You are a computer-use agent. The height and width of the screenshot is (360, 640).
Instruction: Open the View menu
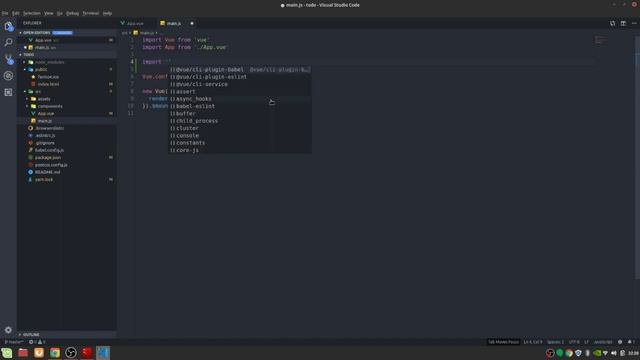click(49, 13)
